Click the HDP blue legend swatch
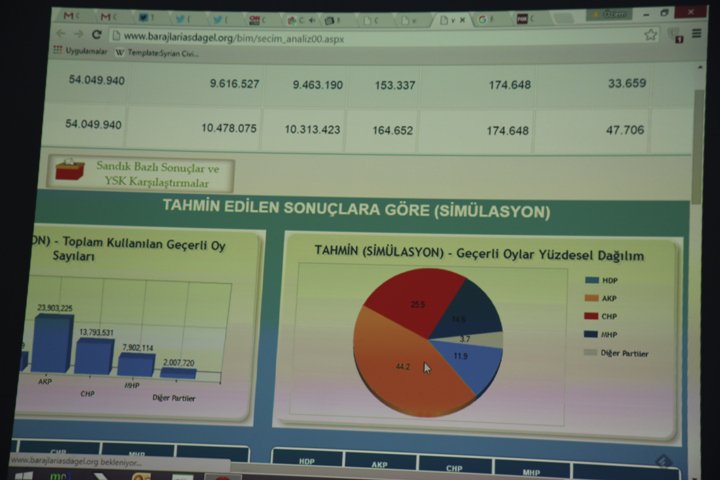The height and width of the screenshot is (480, 720). click(x=593, y=279)
